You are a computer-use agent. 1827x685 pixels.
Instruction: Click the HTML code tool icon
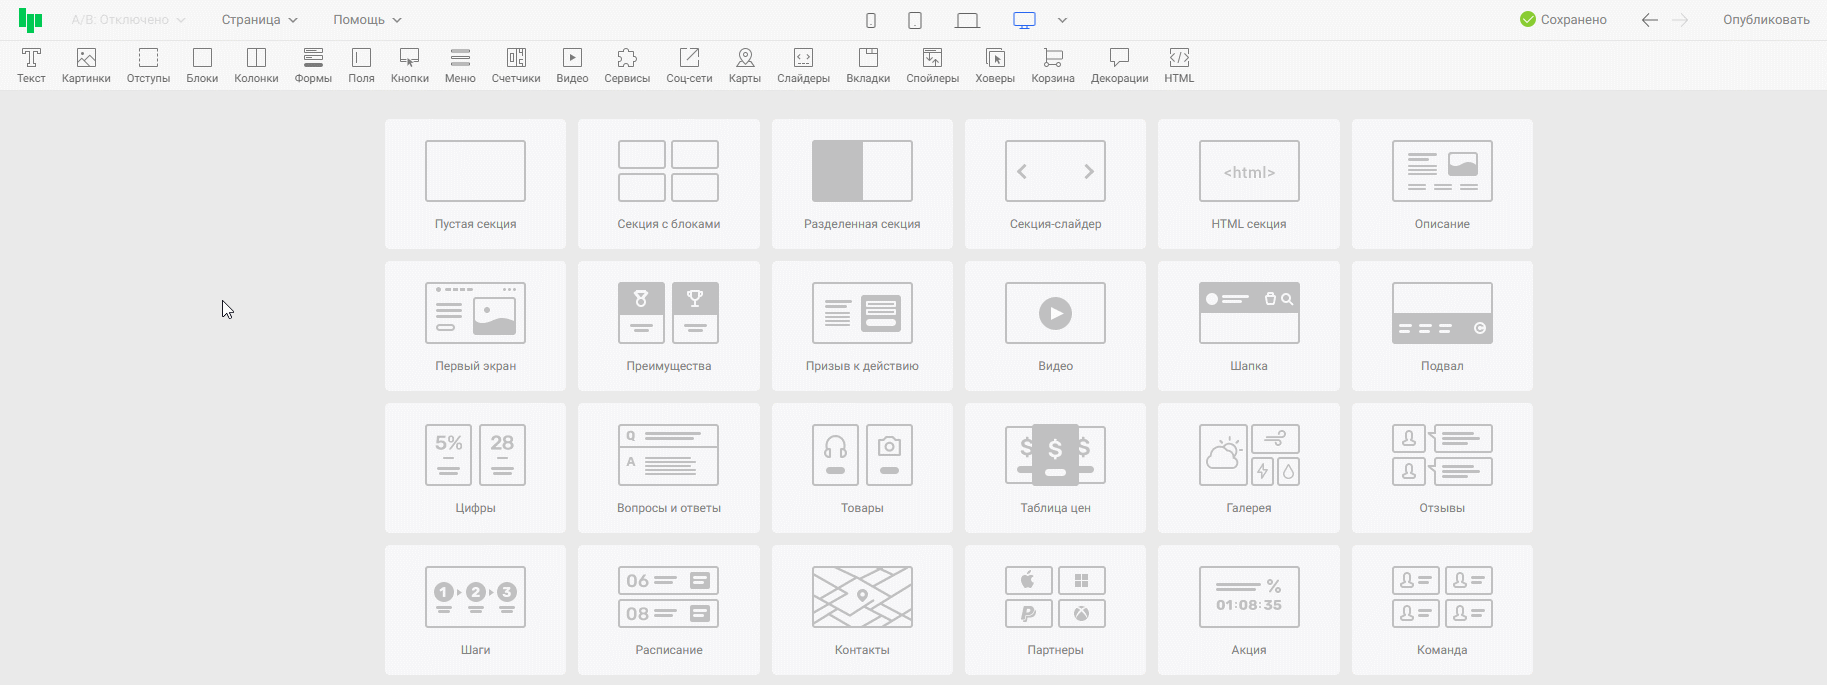(1179, 66)
